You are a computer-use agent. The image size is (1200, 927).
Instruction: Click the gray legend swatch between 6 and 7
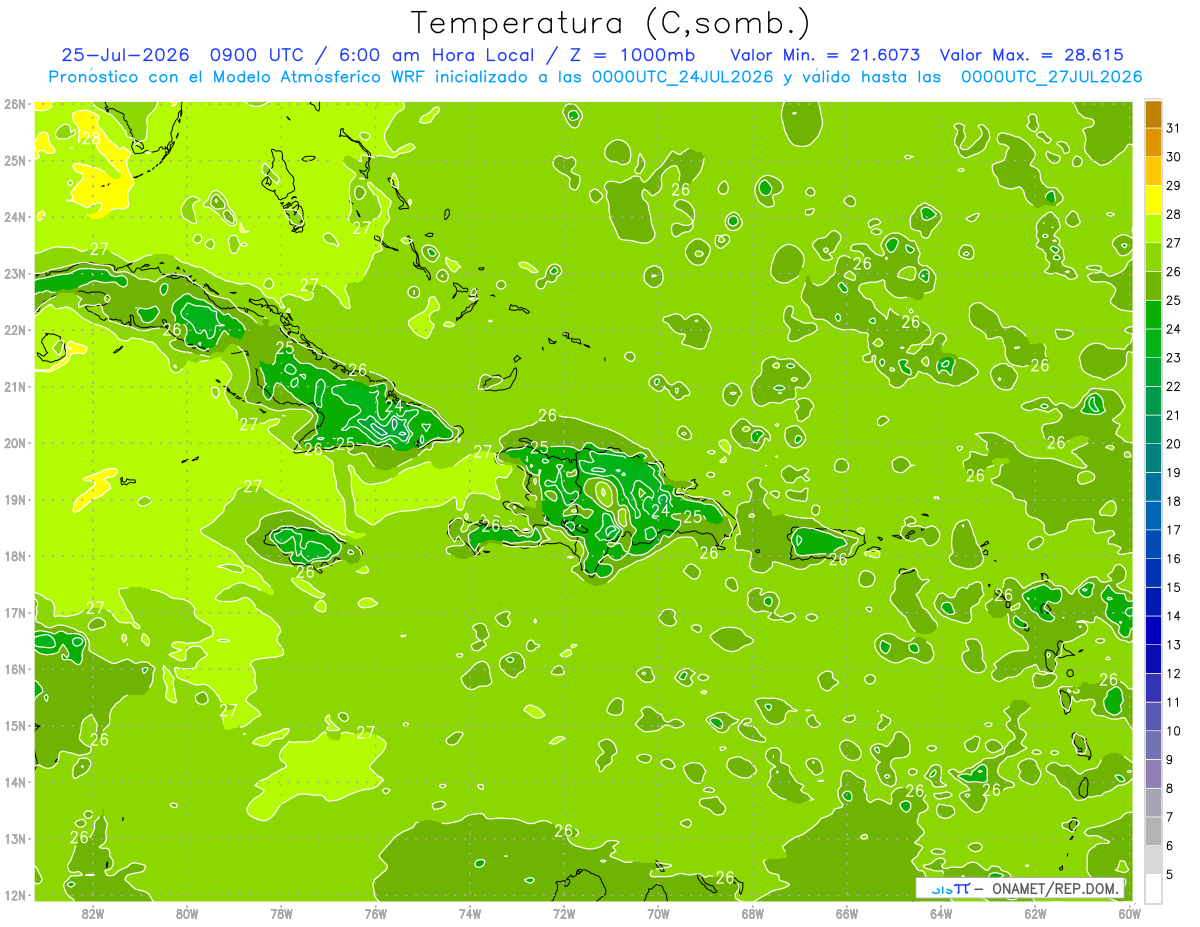(x=1153, y=831)
